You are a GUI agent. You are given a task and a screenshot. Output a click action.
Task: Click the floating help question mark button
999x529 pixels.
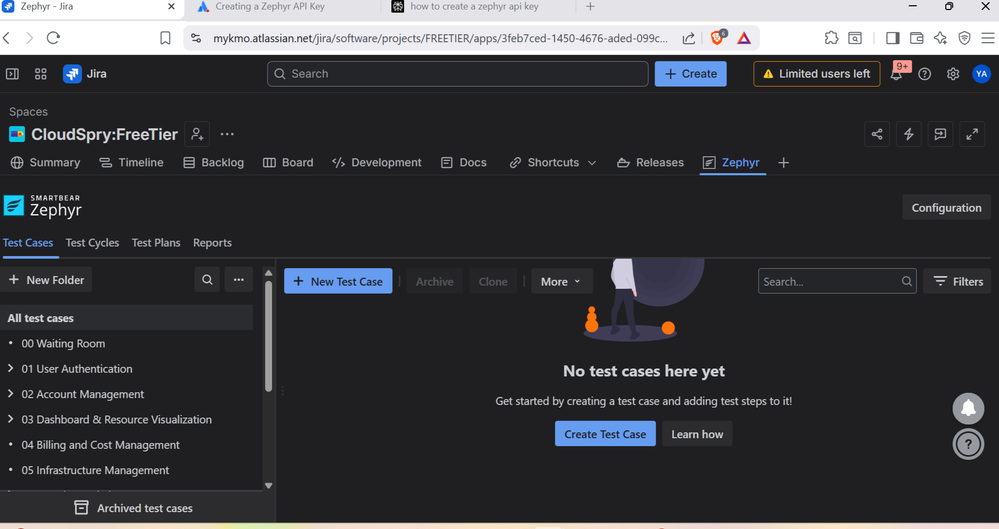968,444
